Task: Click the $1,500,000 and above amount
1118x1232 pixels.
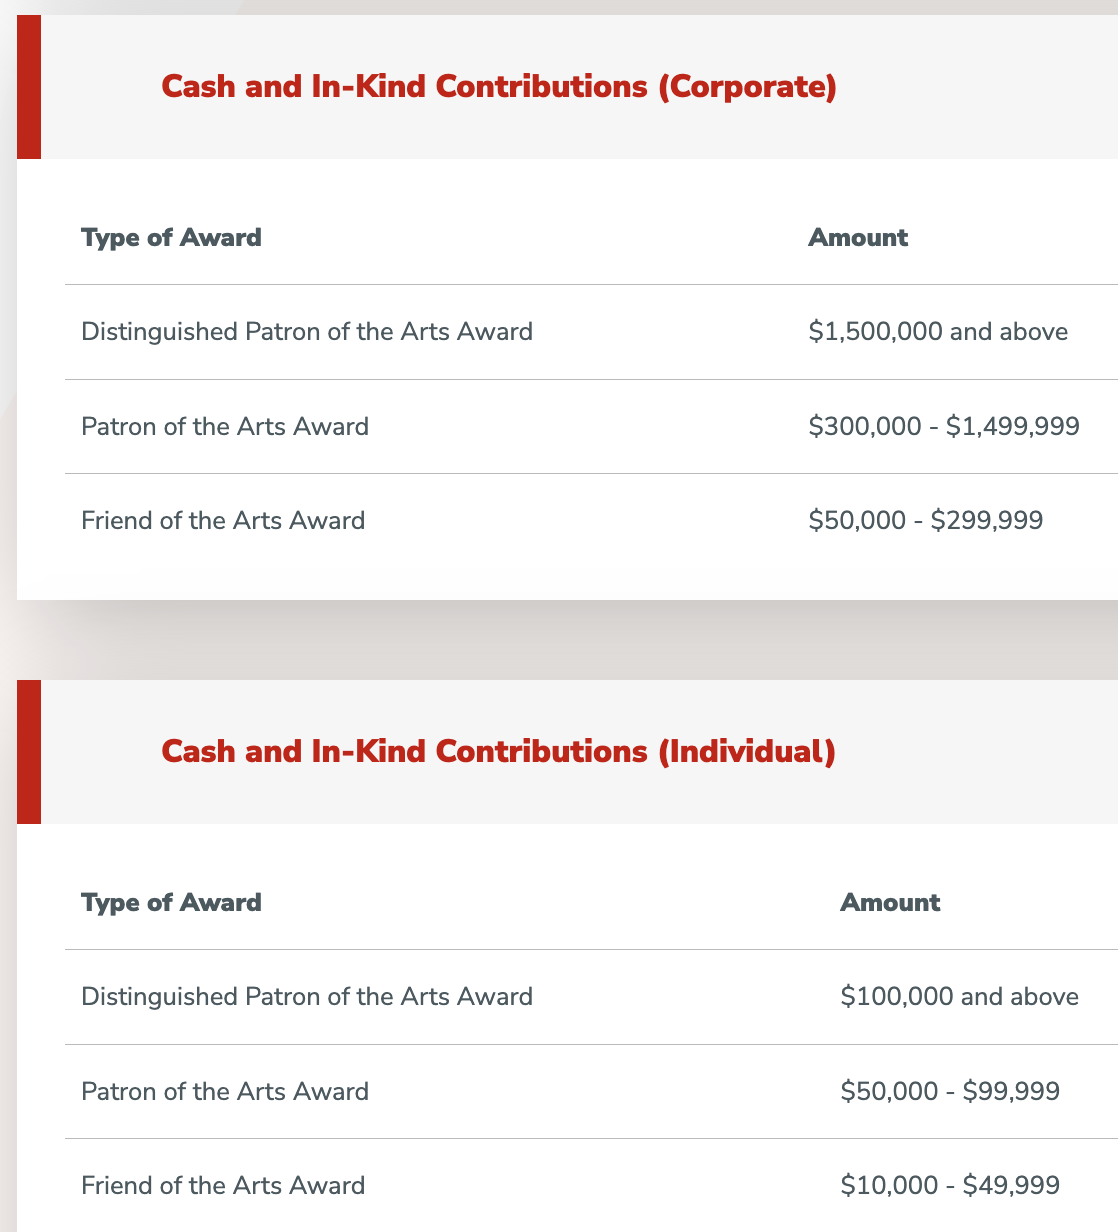Action: [x=938, y=332]
